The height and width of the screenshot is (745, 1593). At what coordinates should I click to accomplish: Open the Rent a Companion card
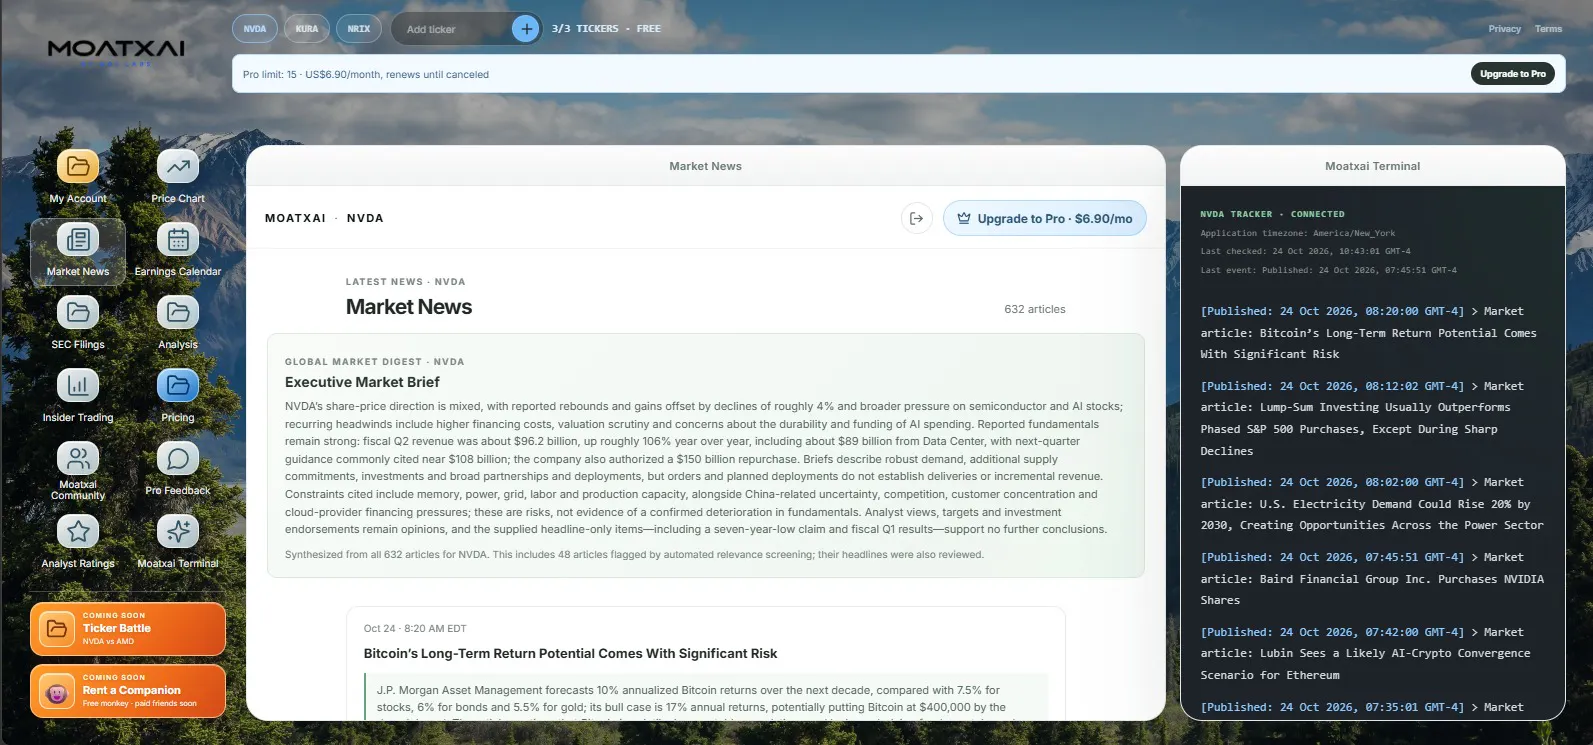pyautogui.click(x=128, y=691)
